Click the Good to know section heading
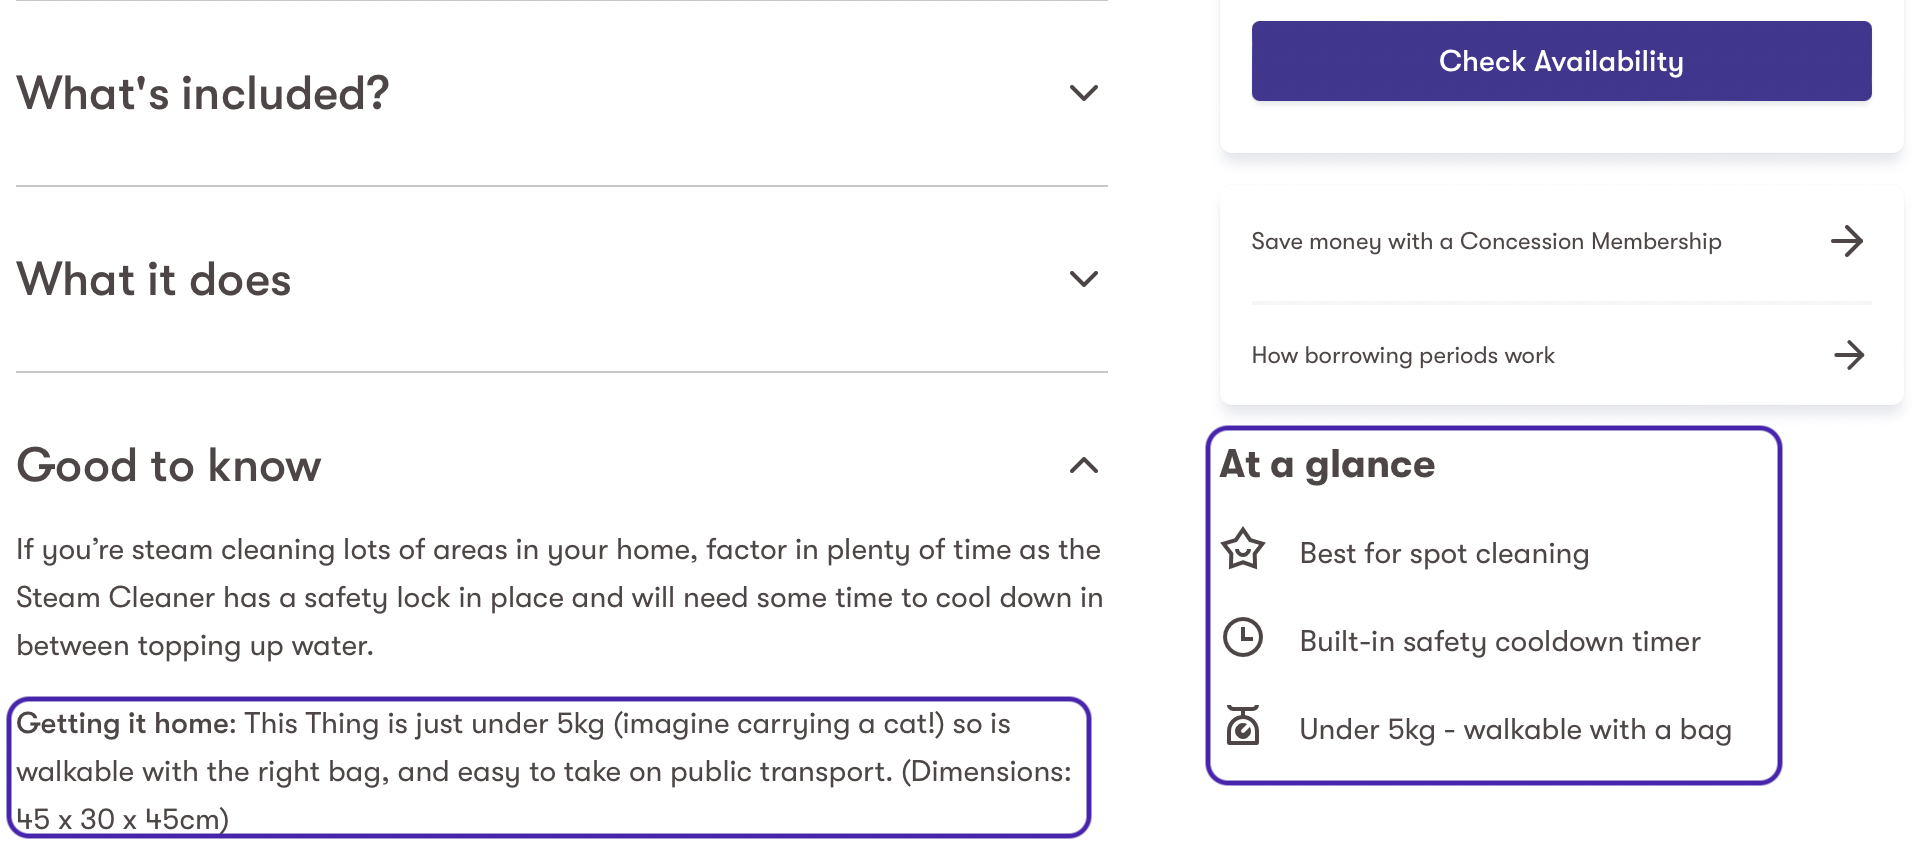The image size is (1930, 847). [x=169, y=466]
